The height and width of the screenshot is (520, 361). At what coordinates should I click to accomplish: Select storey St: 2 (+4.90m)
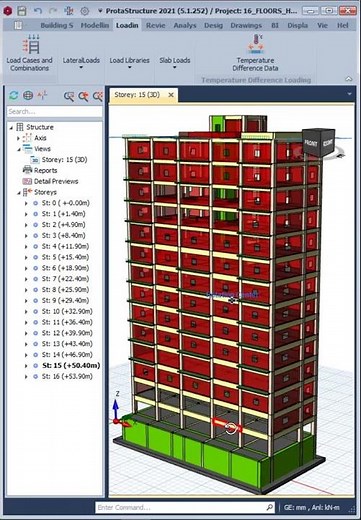(x=63, y=225)
